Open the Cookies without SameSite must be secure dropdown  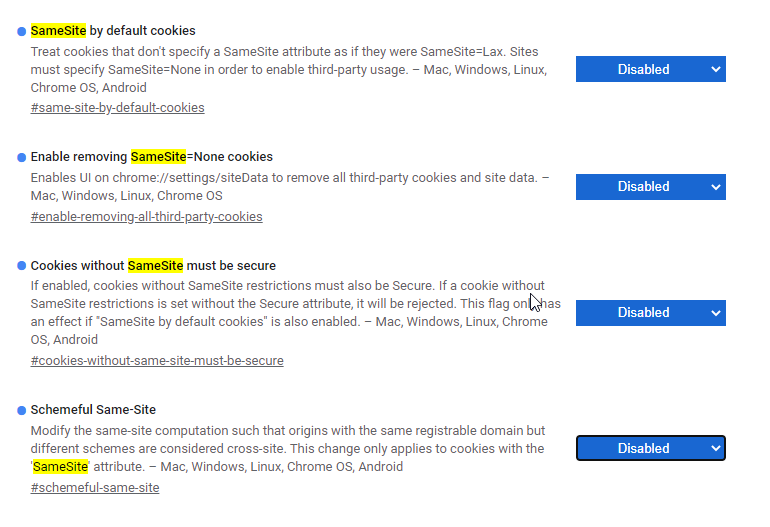point(650,313)
